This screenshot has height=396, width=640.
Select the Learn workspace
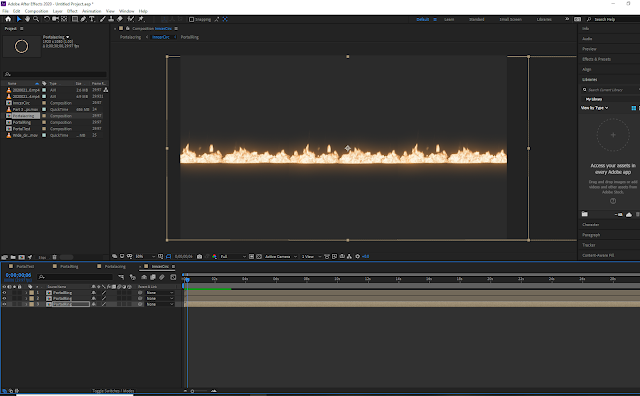(449, 19)
